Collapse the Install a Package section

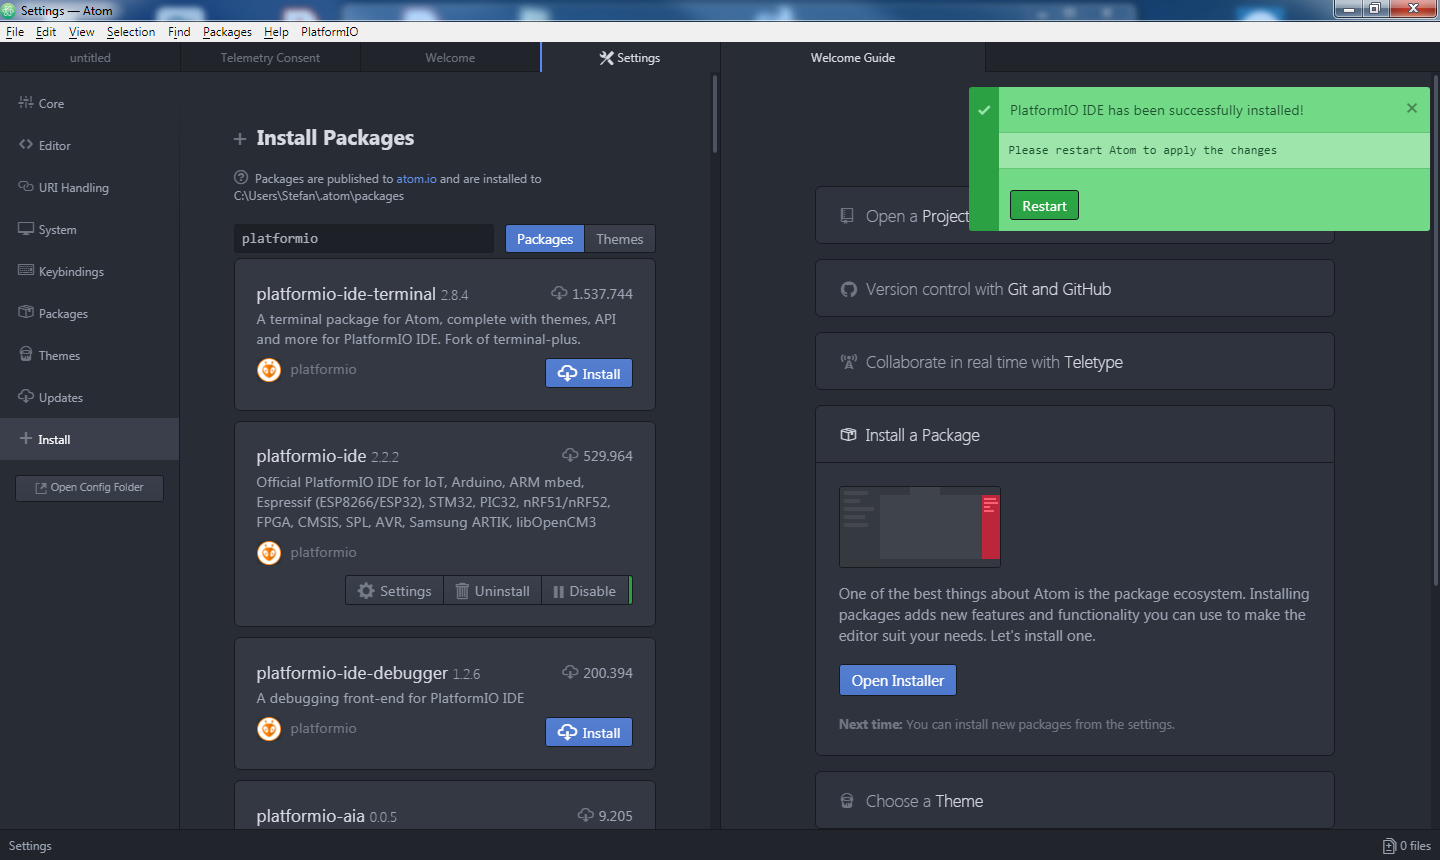1075,435
